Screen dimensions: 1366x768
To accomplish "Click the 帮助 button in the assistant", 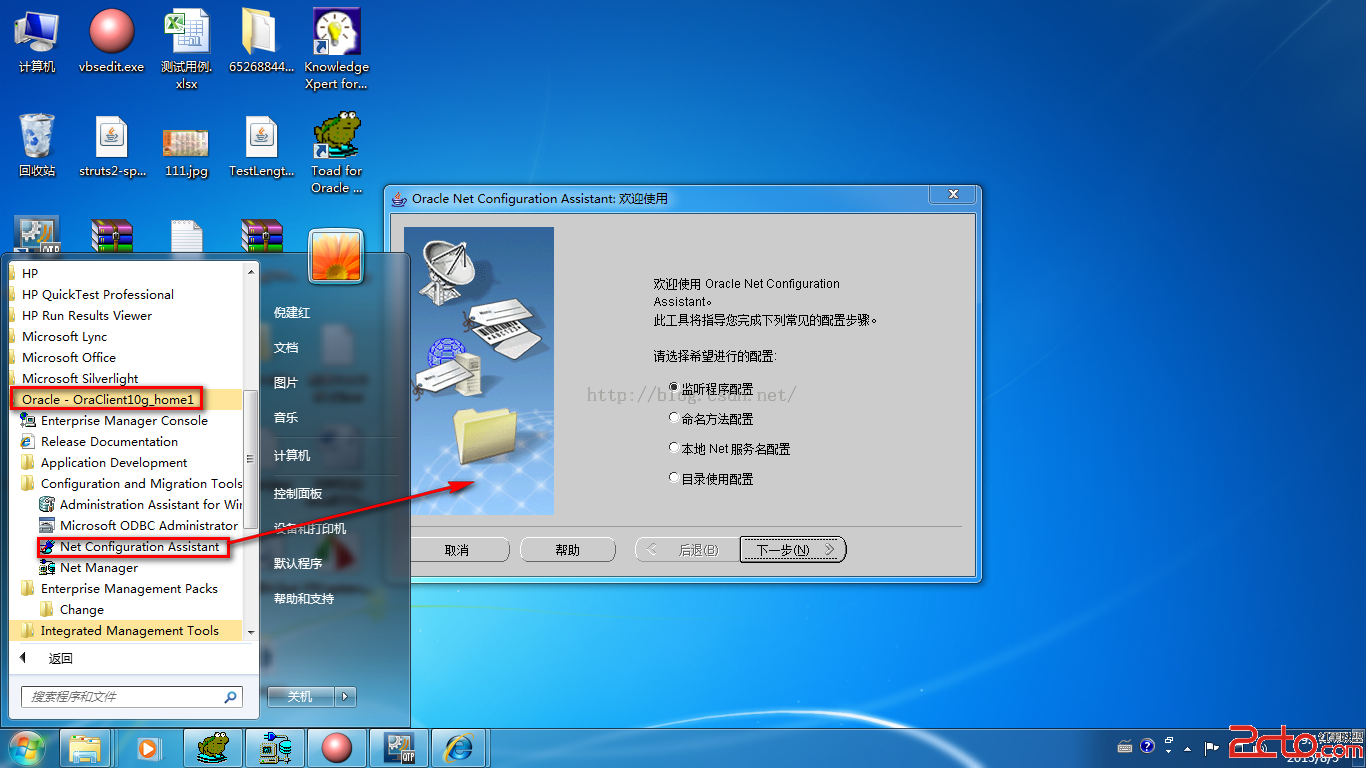I will coord(567,549).
